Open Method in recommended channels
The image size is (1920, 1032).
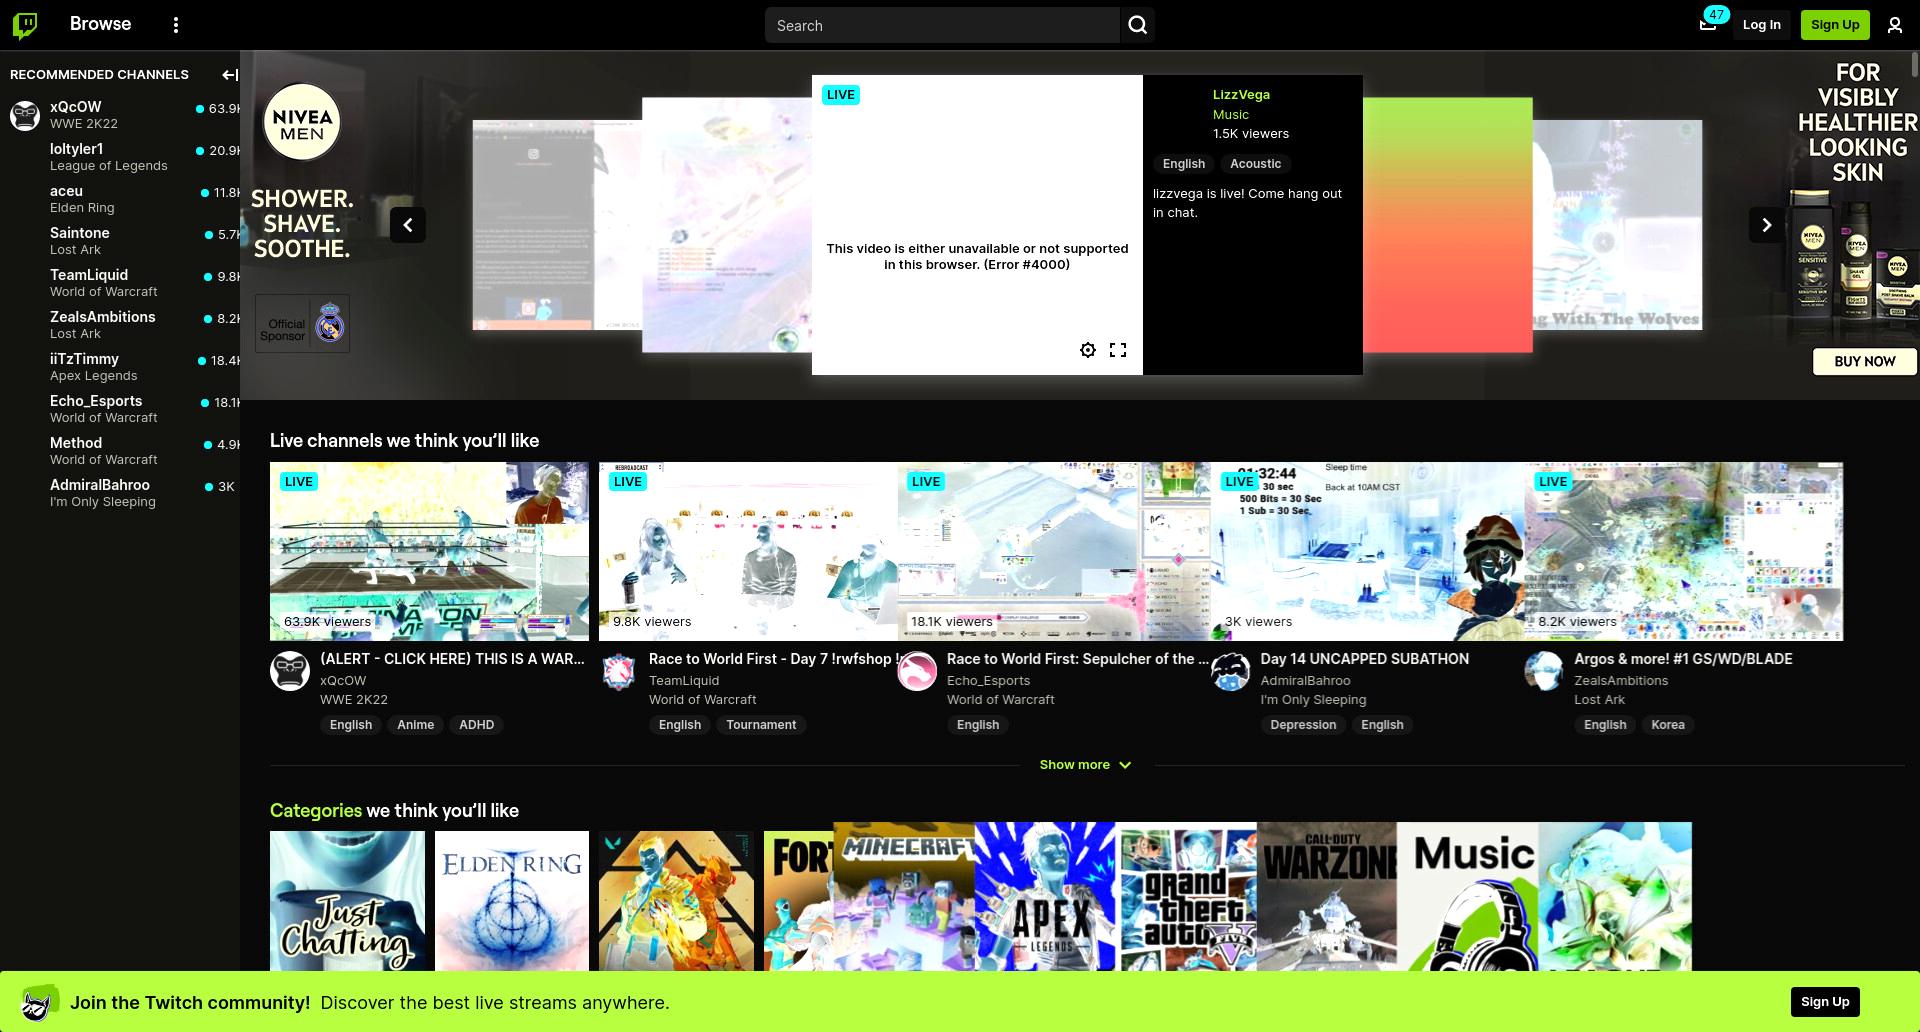point(120,451)
